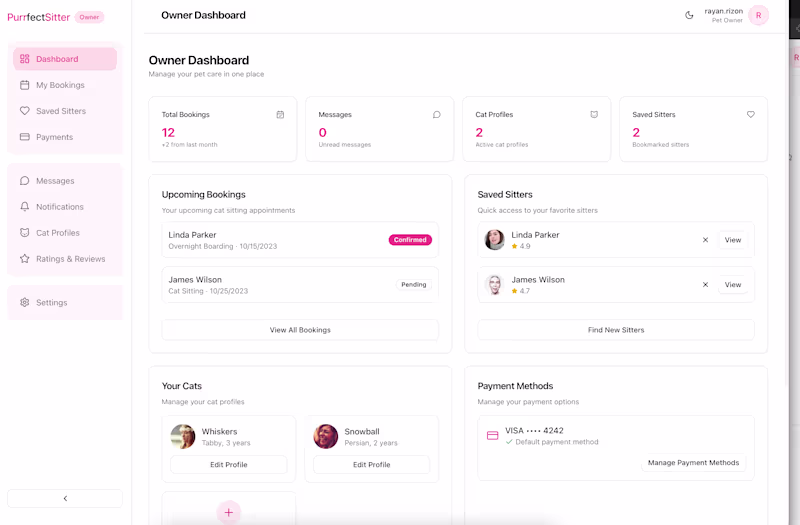Edit Snowball's profile

coord(371,465)
